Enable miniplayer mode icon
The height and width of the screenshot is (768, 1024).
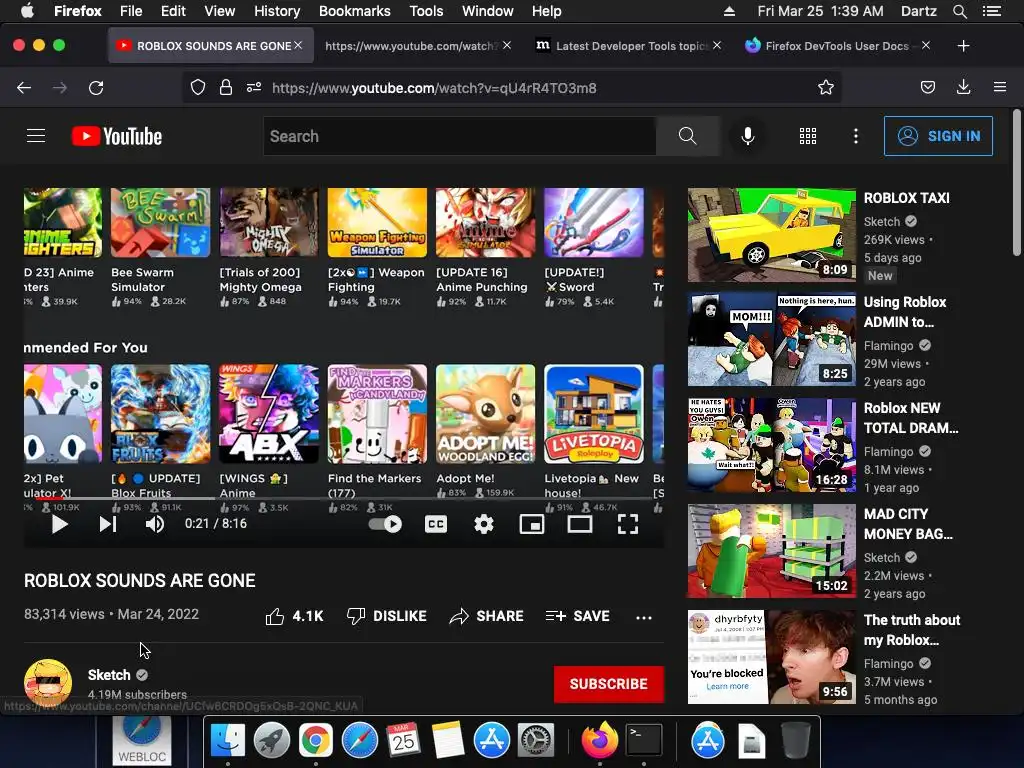[x=532, y=524]
